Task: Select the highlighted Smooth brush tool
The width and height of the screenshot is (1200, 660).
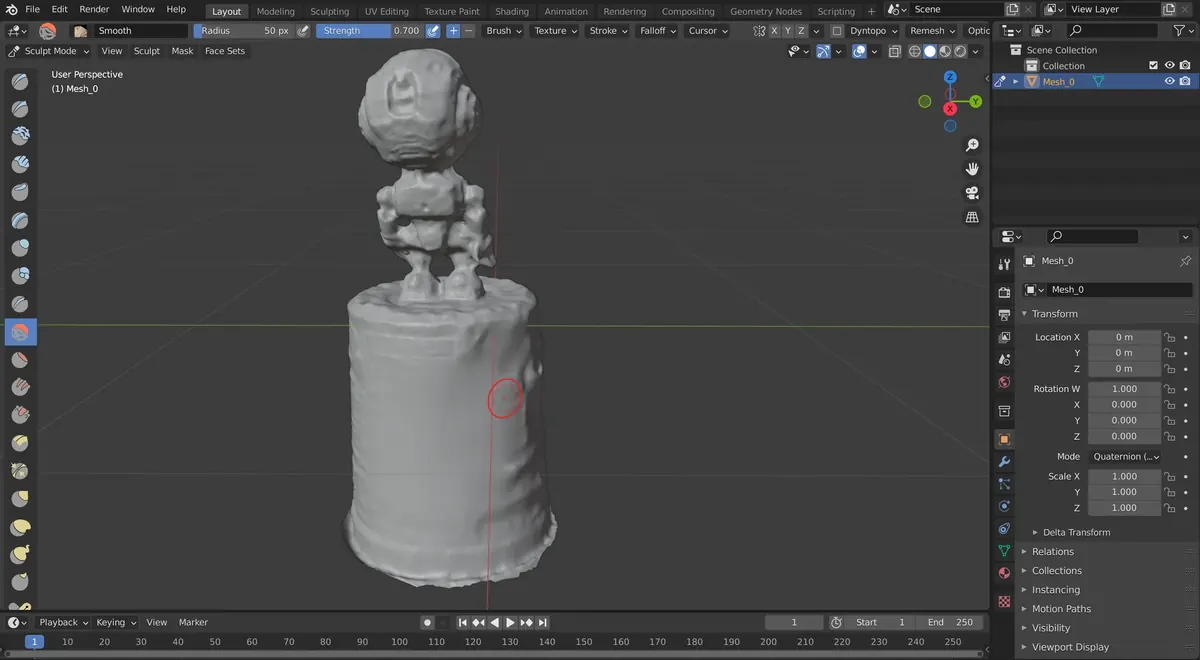Action: (20, 332)
